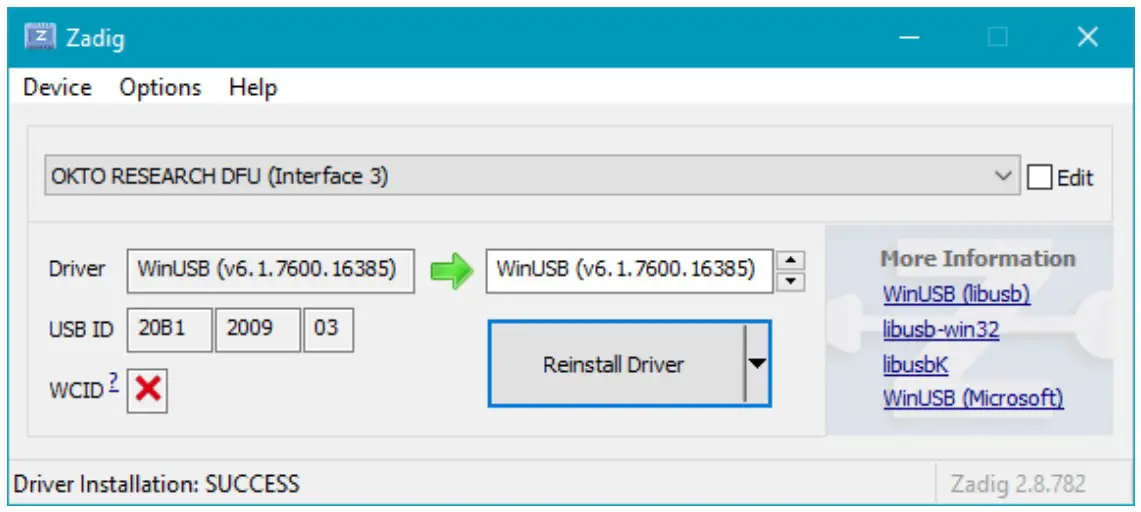Open the WinUSB (Microsoft) link
The width and height of the screenshot is (1141, 512).
(973, 398)
